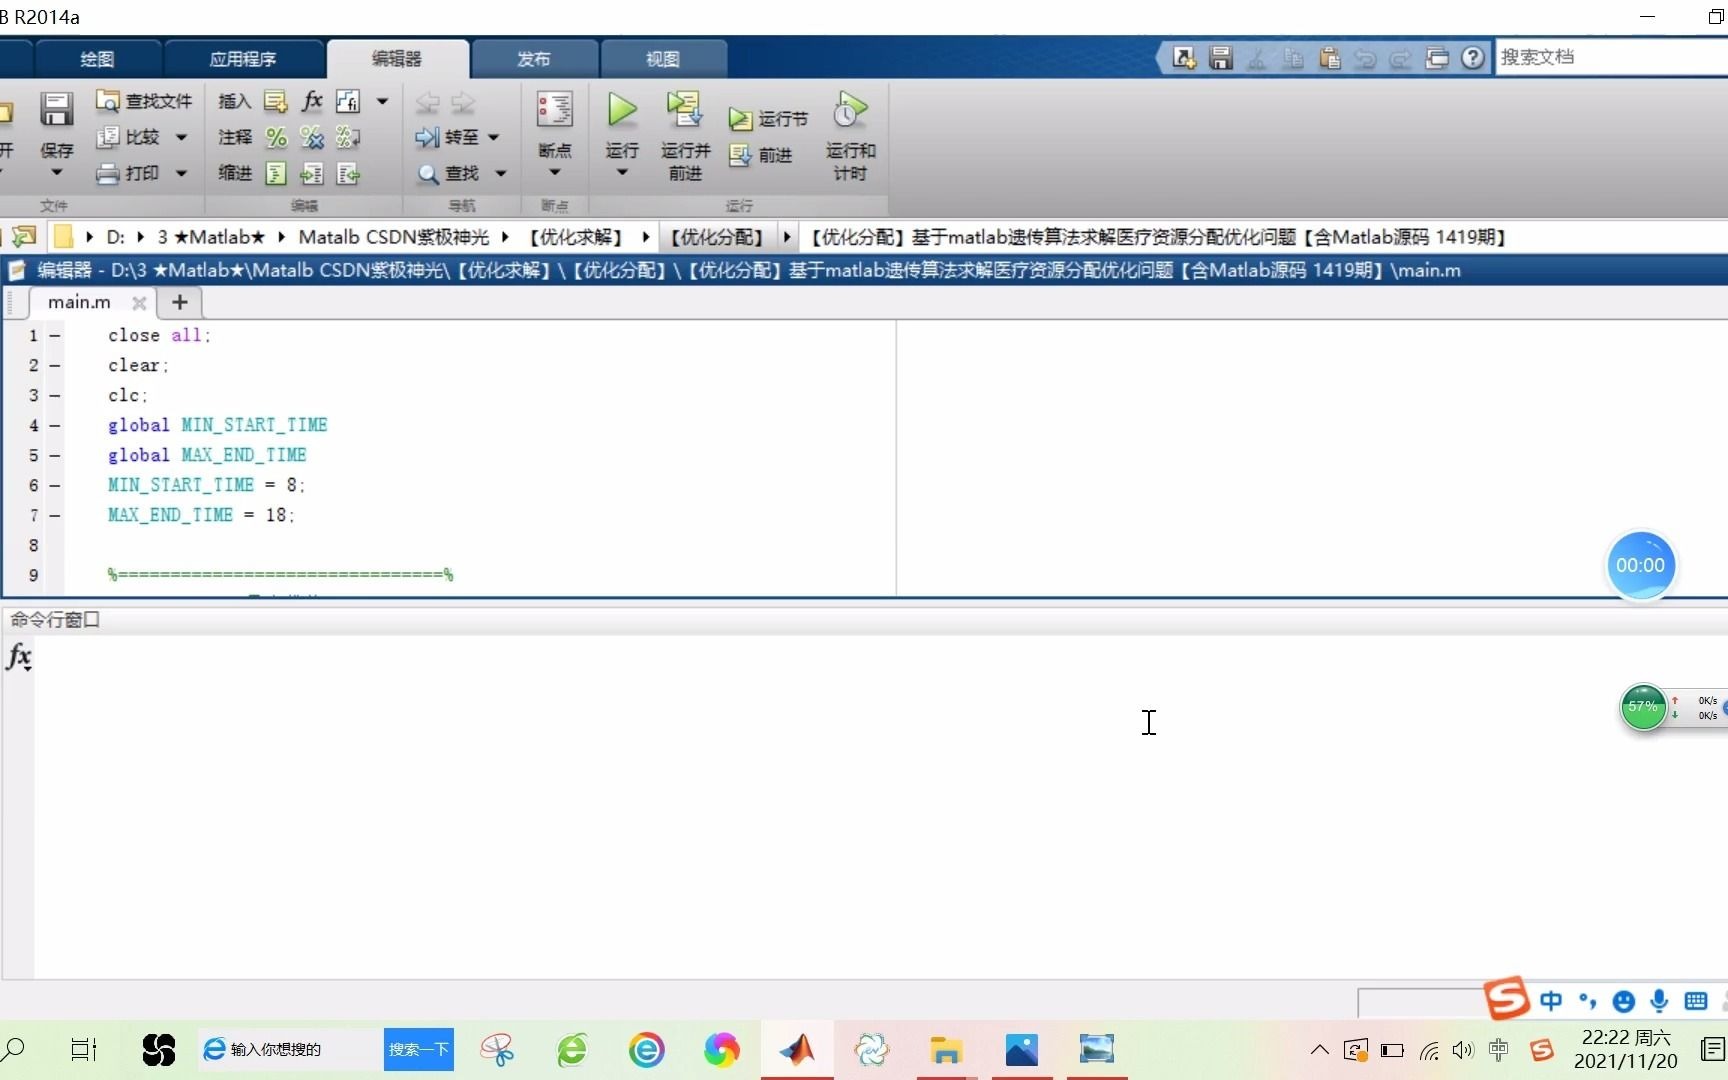1728x1080 pixels.
Task: Click the 搜索一下 taskbar button
Action: click(419, 1049)
